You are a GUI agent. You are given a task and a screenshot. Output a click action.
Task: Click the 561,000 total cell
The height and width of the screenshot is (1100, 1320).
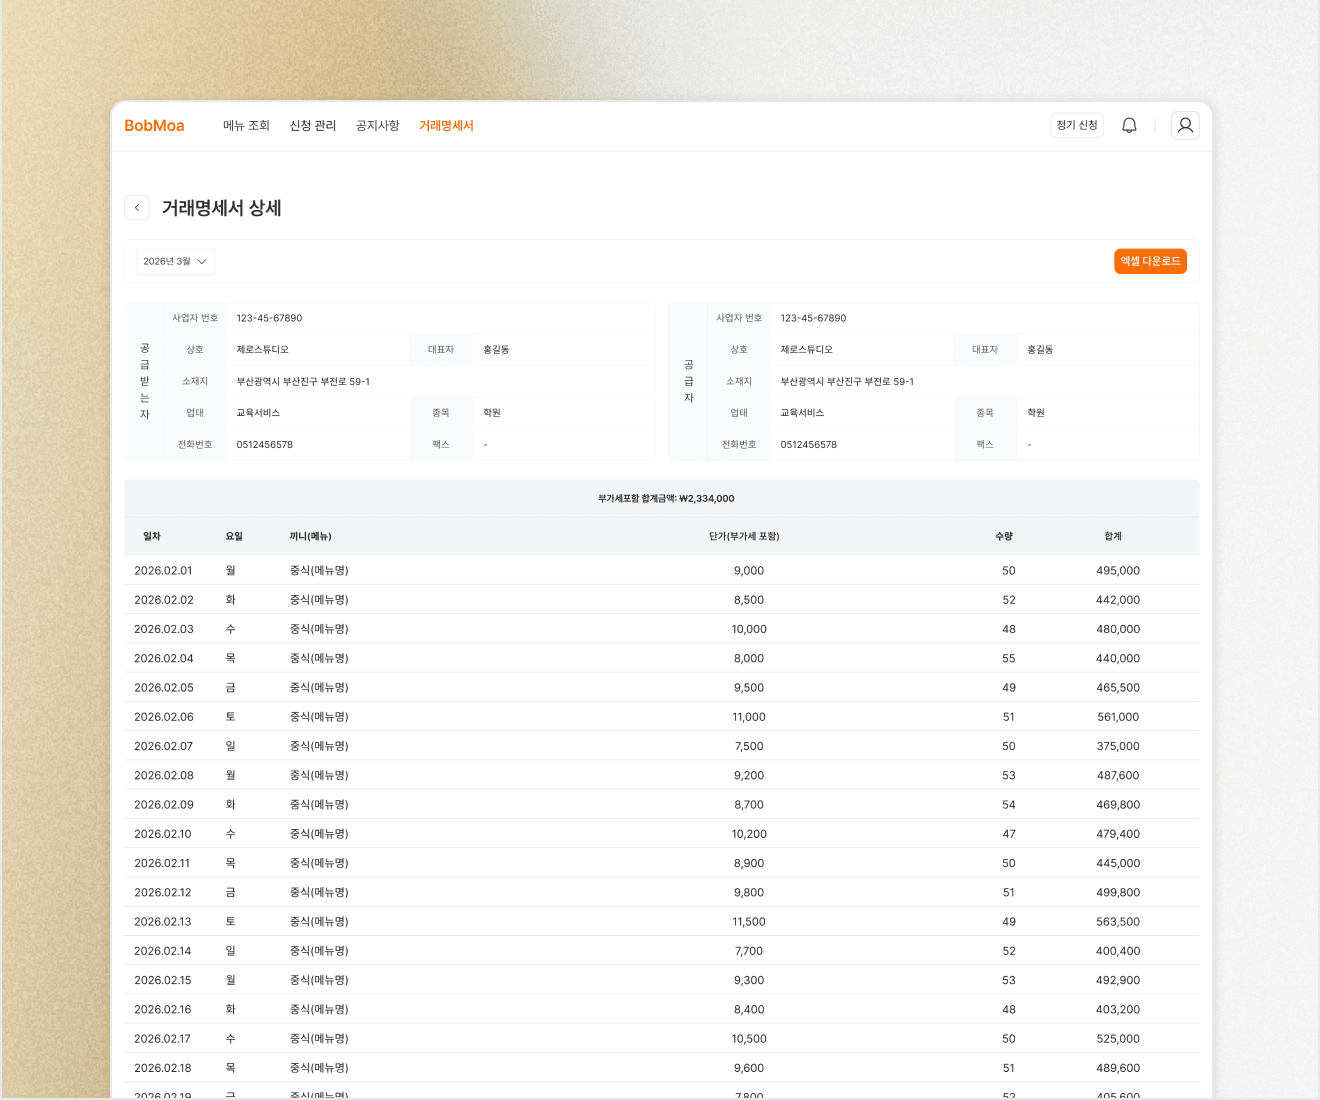(x=1118, y=717)
